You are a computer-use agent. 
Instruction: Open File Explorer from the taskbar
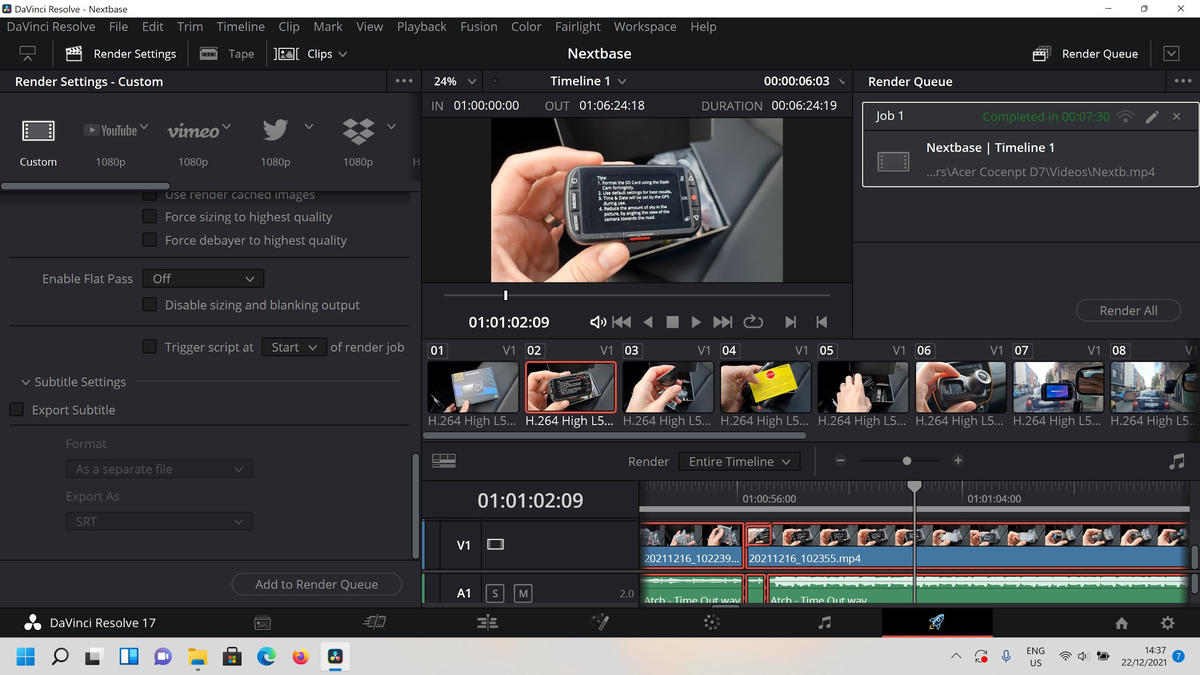pyautogui.click(x=197, y=657)
